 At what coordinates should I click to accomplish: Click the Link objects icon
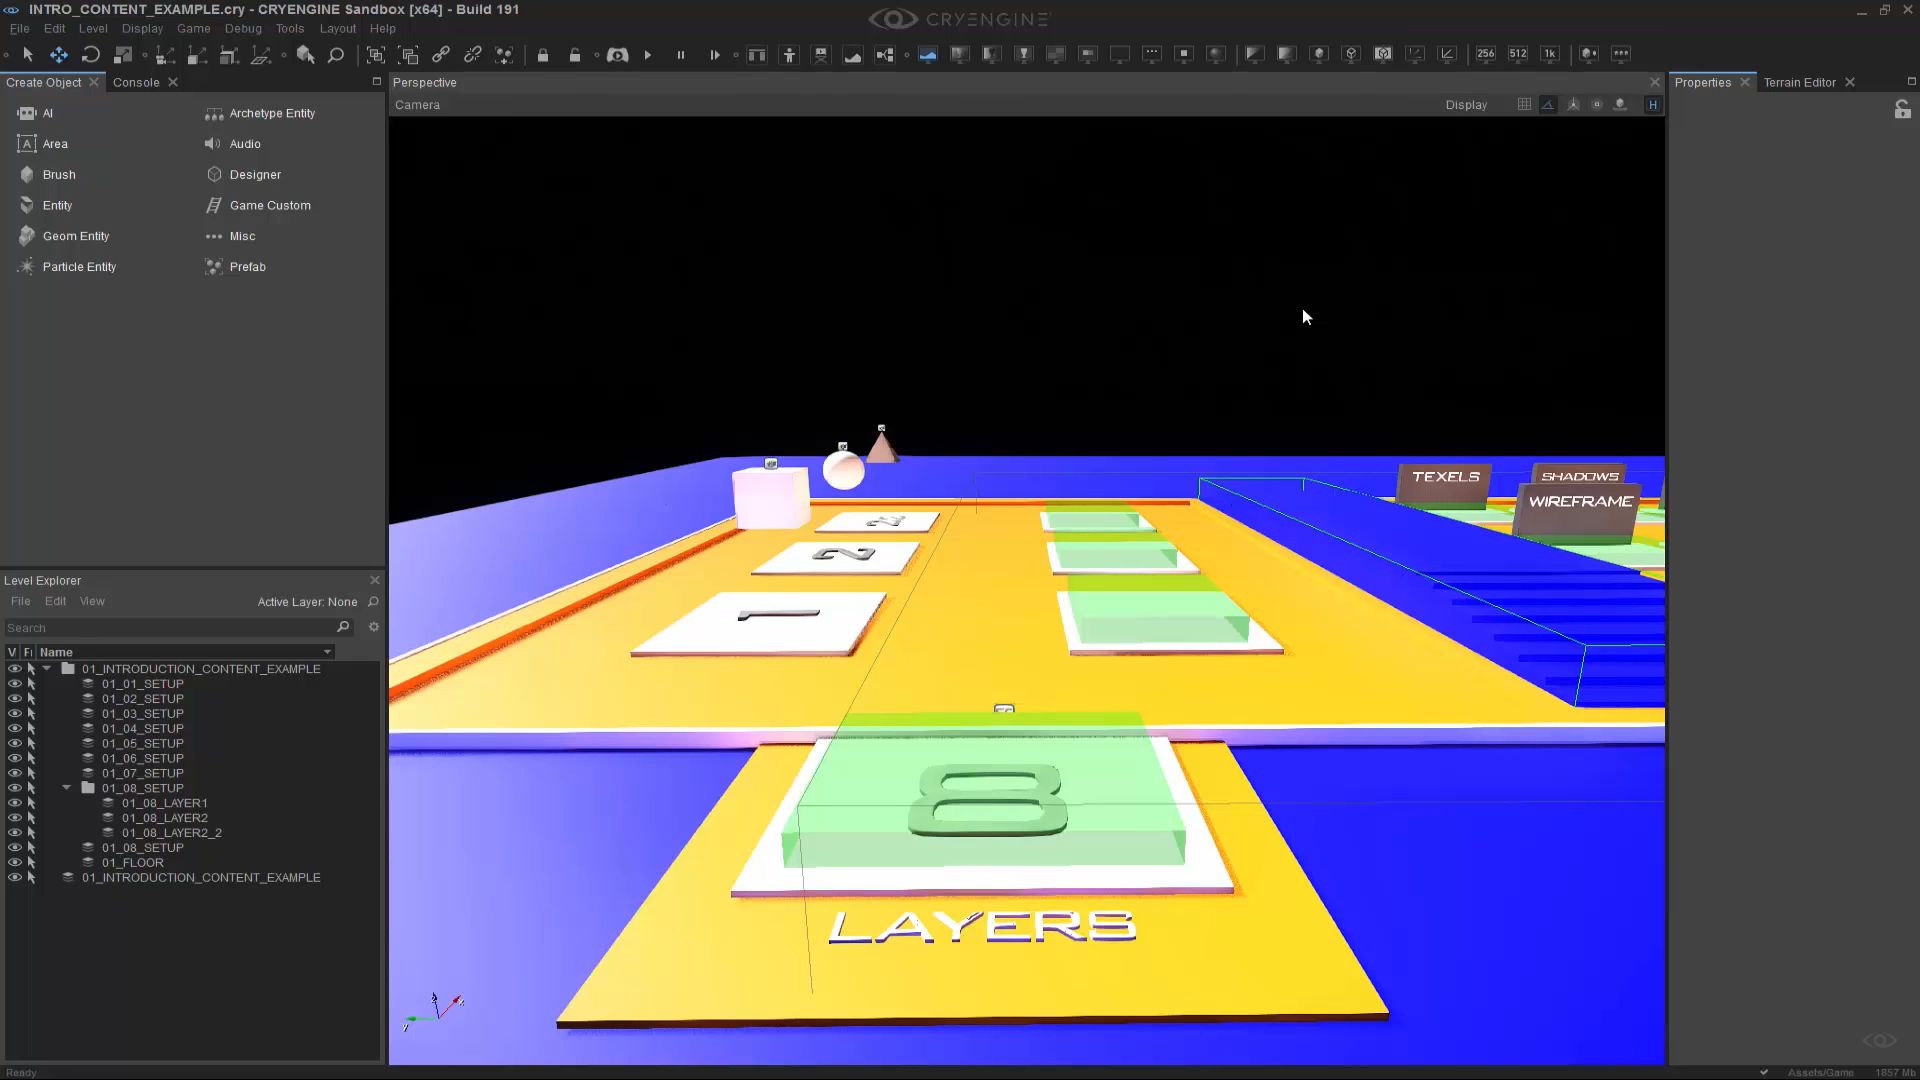[440, 55]
